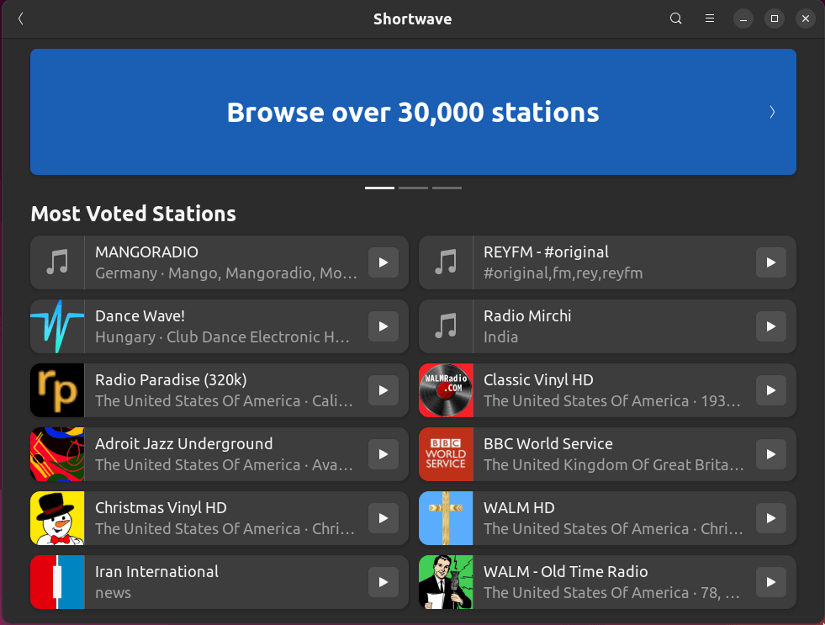The height and width of the screenshot is (625, 825).
Task: Open the Radio Mirchi station title
Action: click(527, 316)
